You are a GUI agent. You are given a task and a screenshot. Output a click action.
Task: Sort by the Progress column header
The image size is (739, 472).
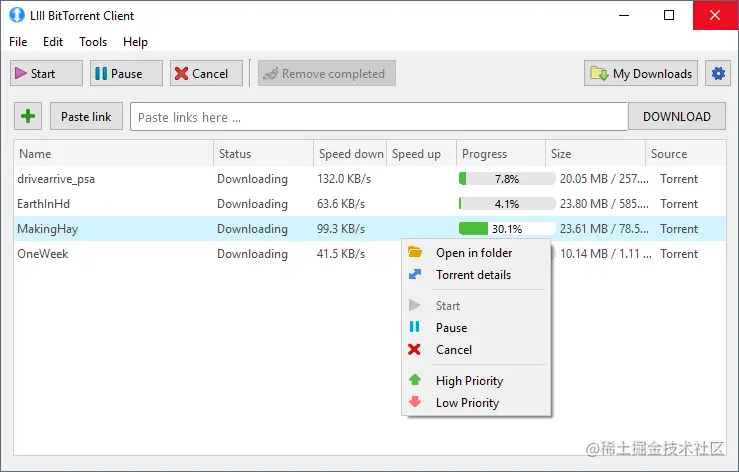click(501, 154)
